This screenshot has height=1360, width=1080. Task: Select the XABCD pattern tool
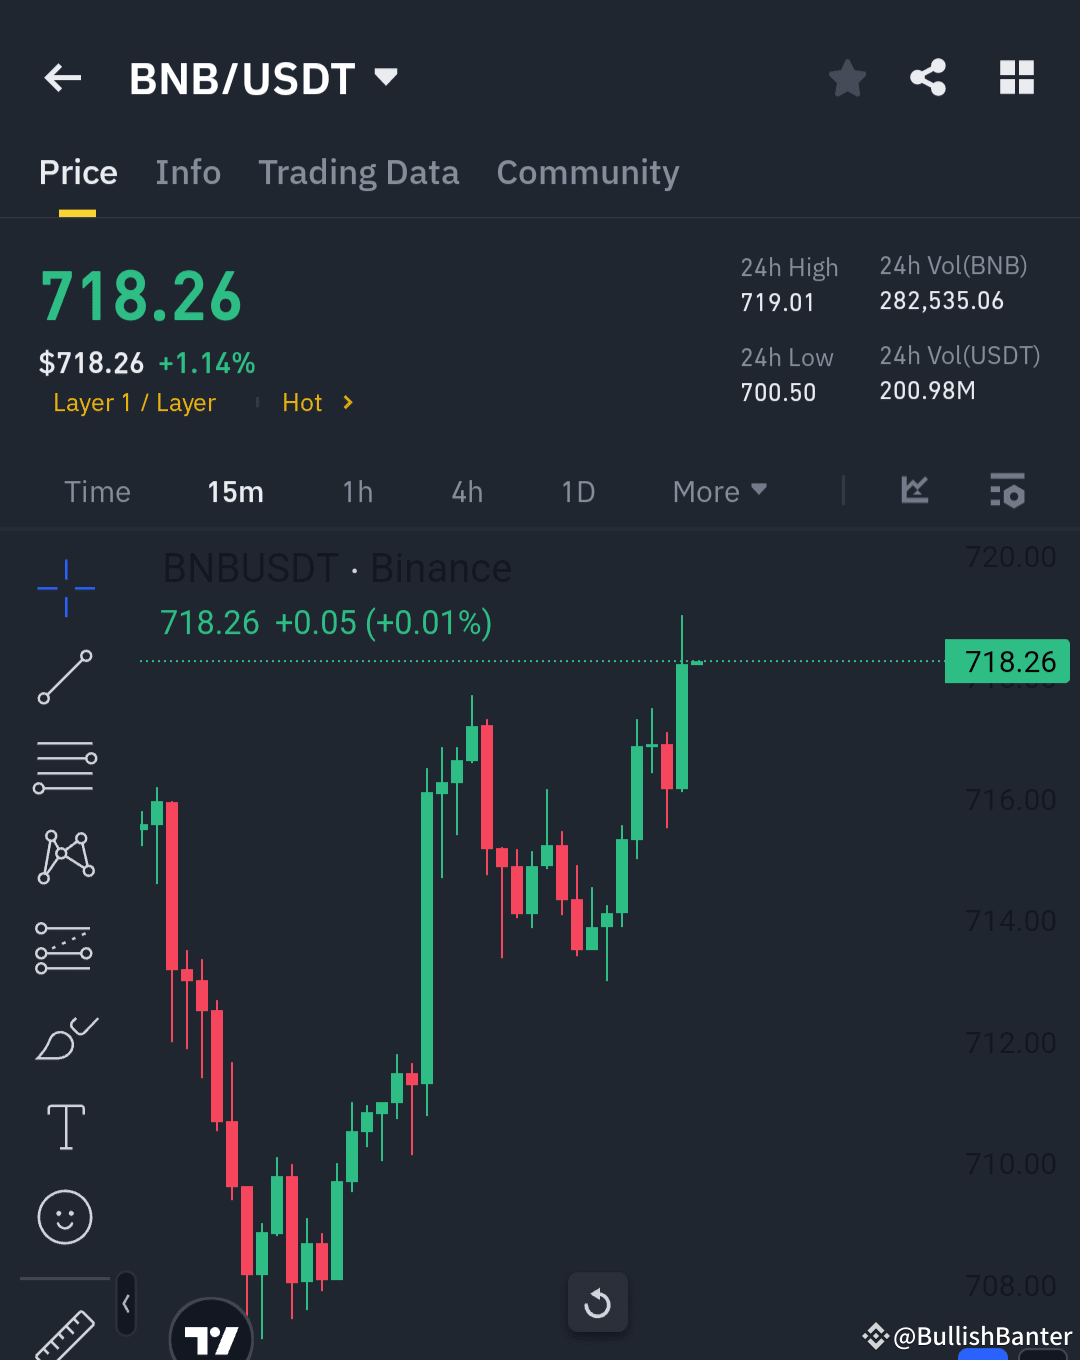pyautogui.click(x=65, y=855)
